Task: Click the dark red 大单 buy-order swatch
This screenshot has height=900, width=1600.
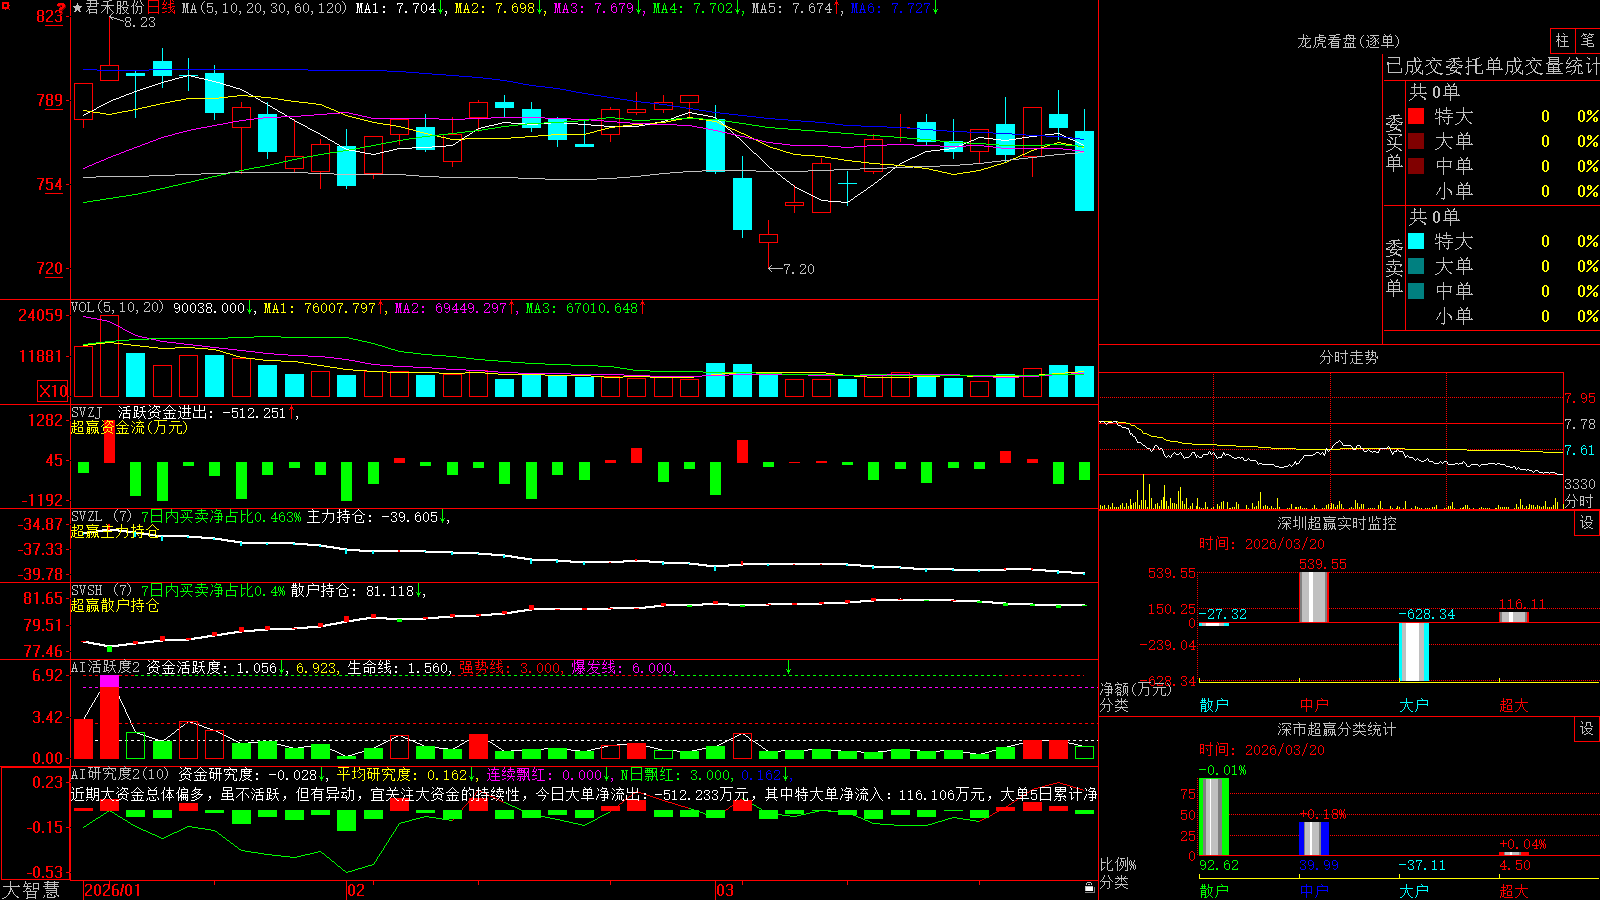Action: point(1416,141)
